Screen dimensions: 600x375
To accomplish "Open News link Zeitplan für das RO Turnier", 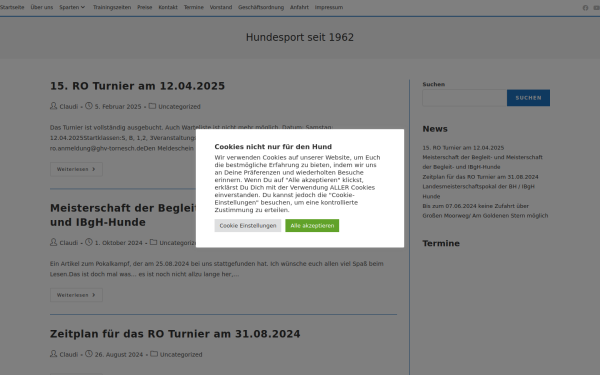I will [480, 177].
